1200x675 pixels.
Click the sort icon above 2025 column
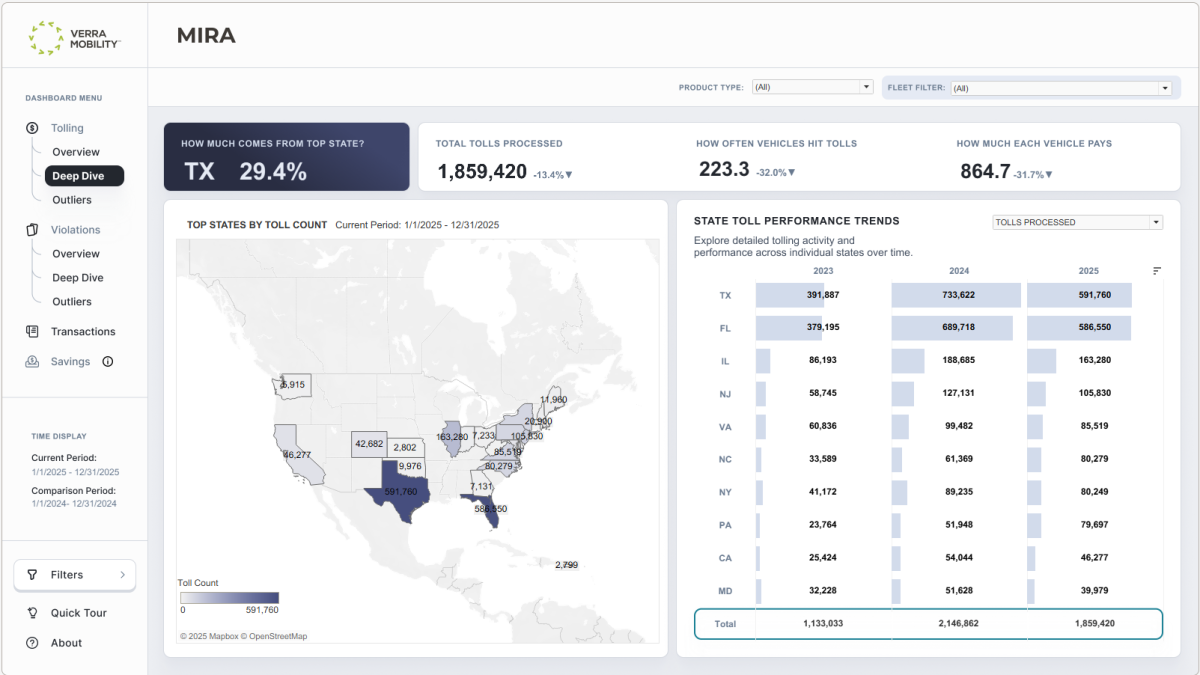tap(1157, 271)
